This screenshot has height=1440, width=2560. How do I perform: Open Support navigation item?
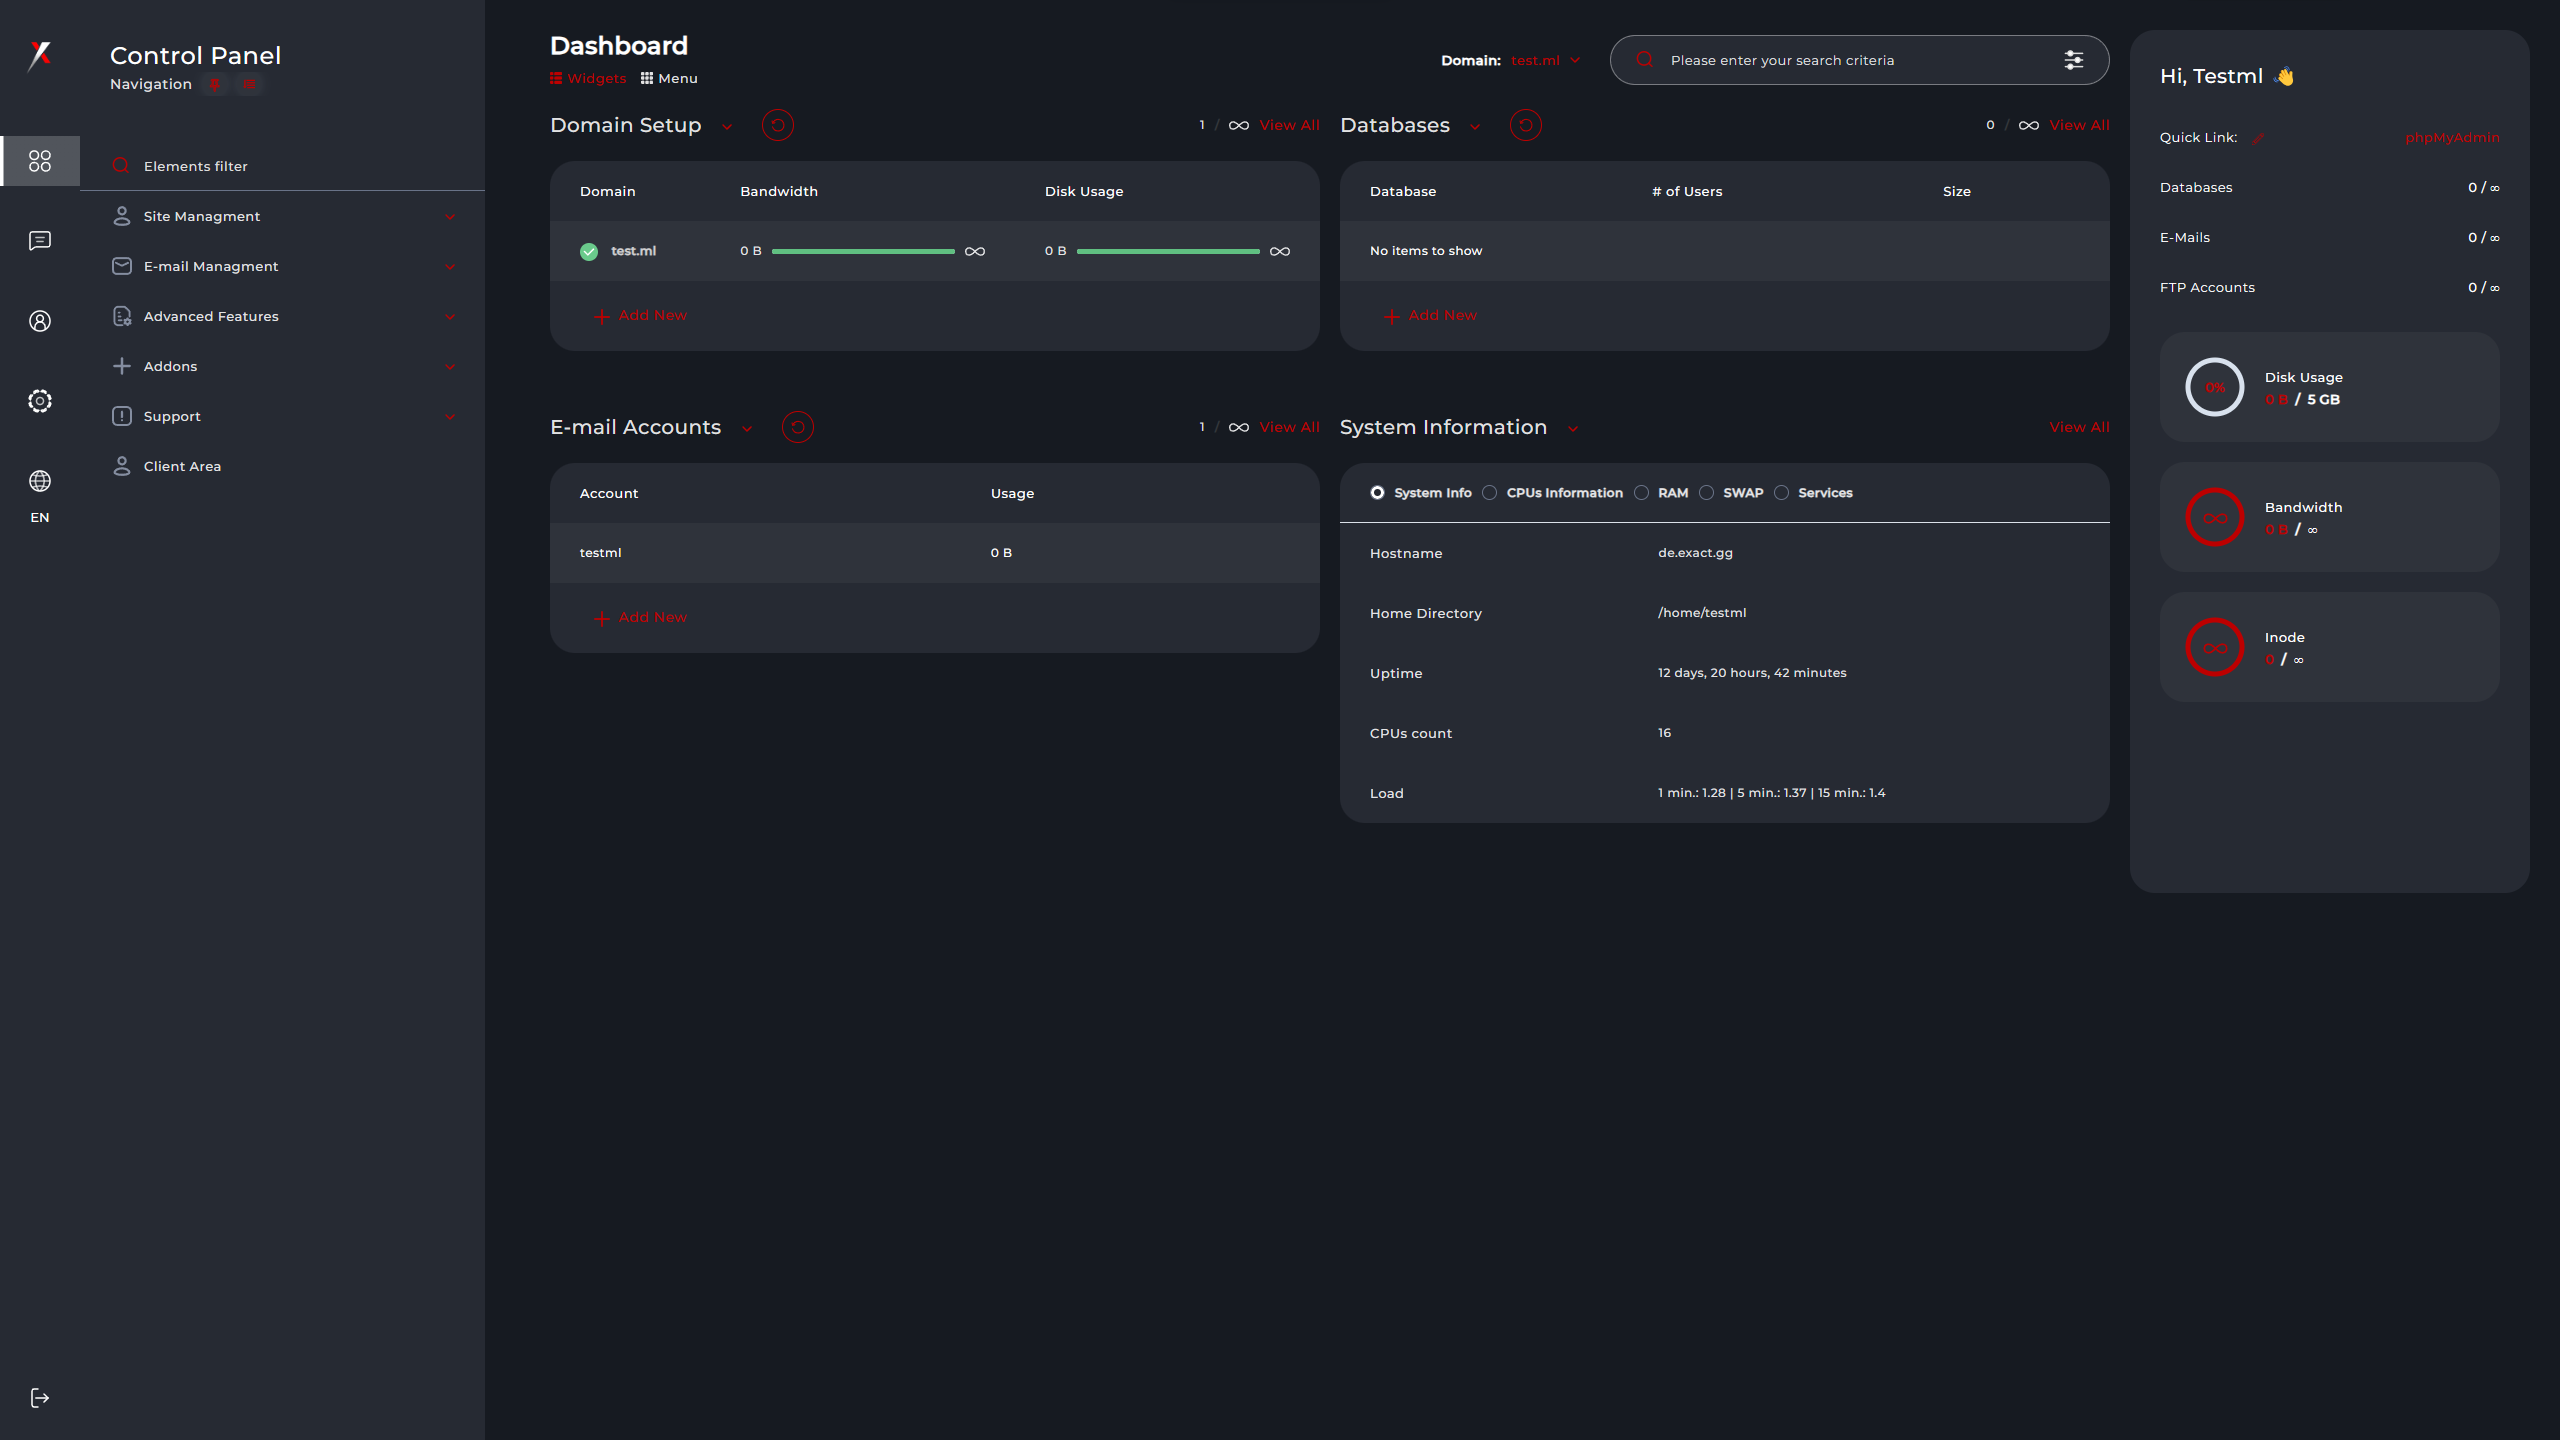click(x=282, y=416)
